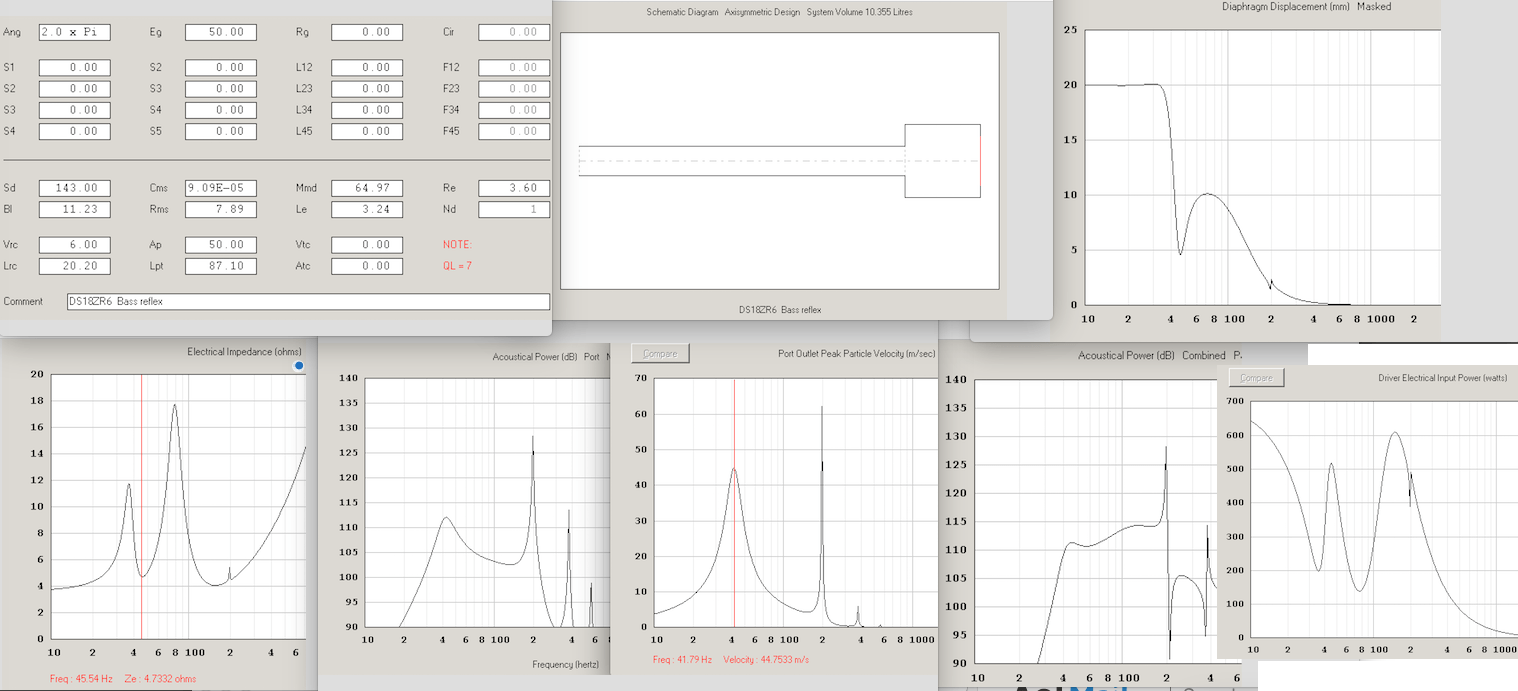This screenshot has height=691, width=1518.
Task: Click the red QL = 7 text
Action: coord(457,267)
